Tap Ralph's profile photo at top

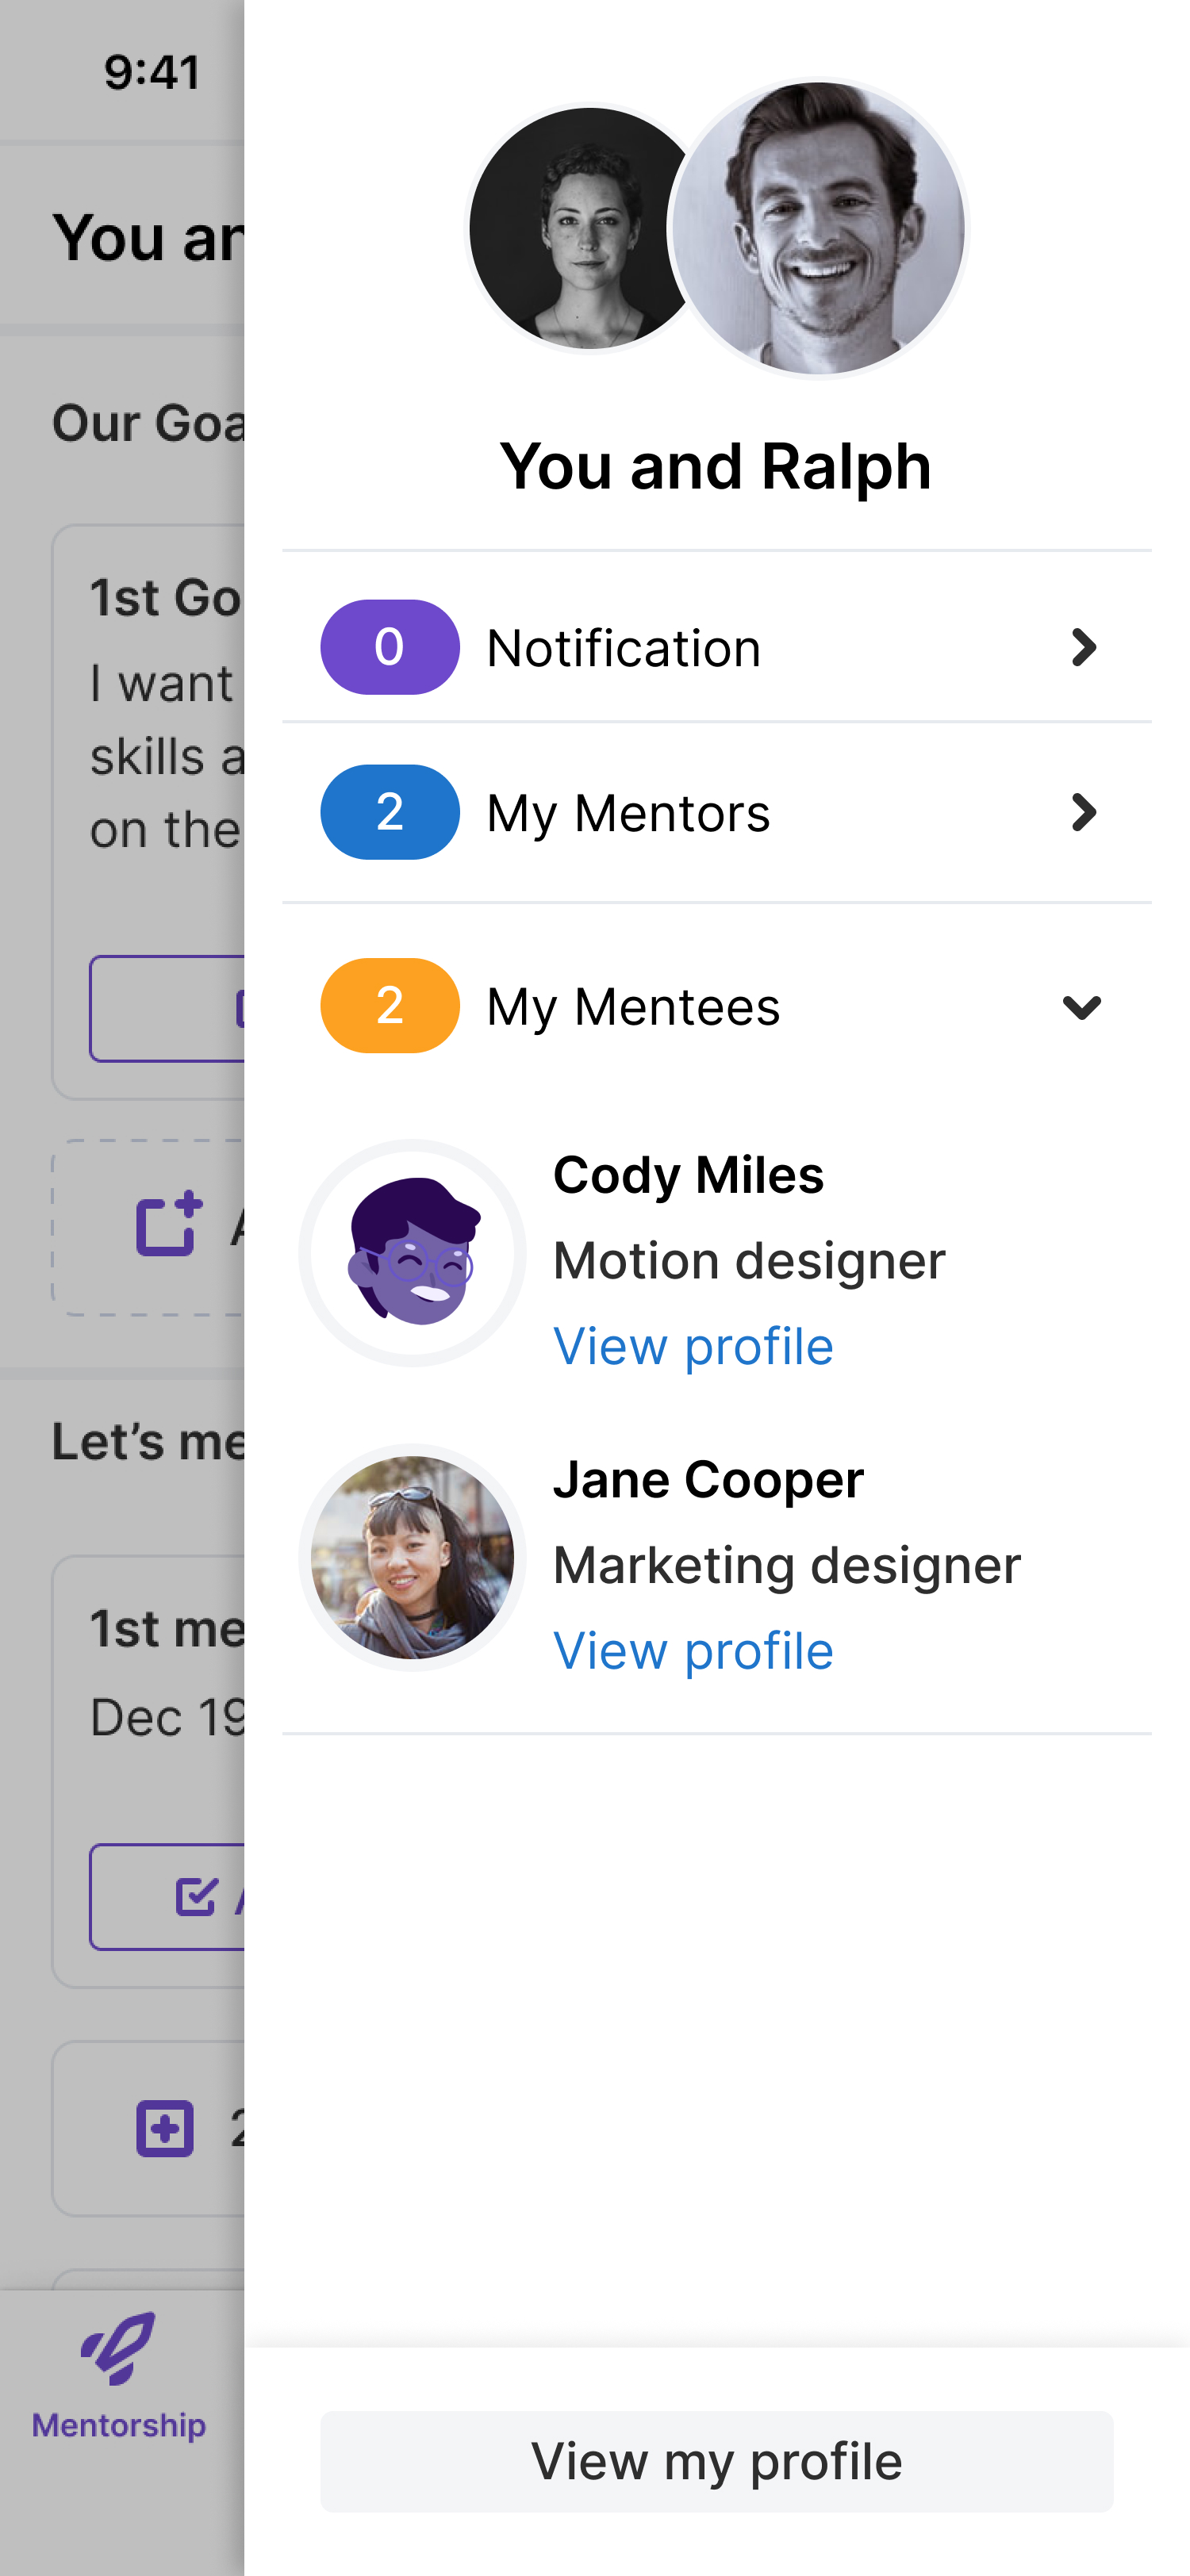(819, 229)
